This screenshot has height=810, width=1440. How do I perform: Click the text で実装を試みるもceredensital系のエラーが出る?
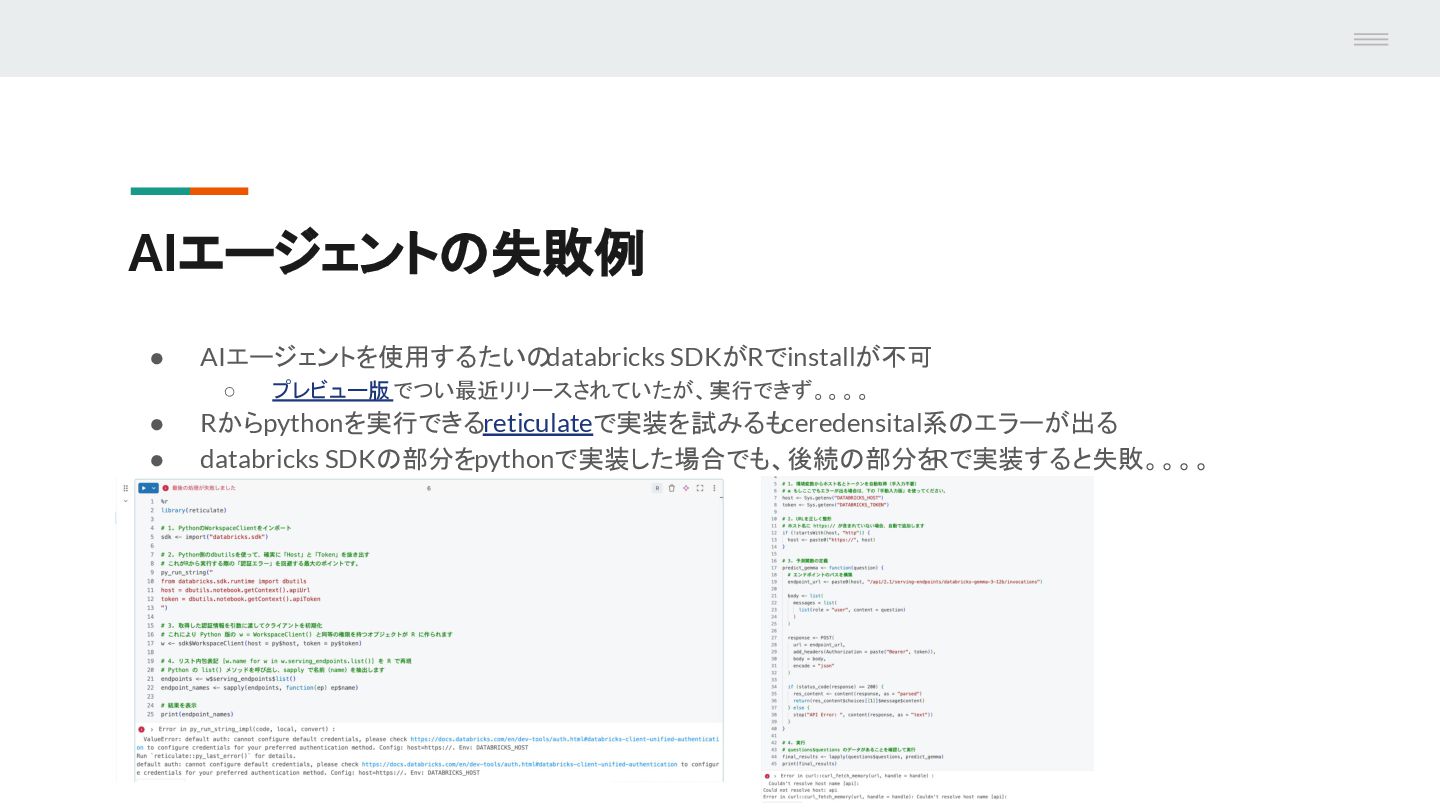coord(856,423)
